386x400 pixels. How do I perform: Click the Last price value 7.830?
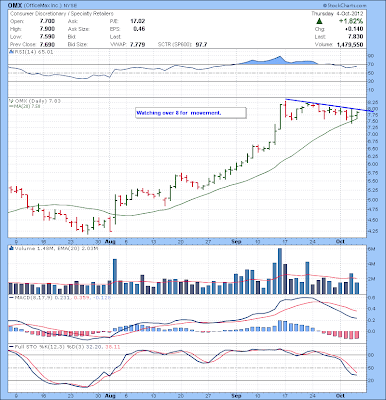tap(356, 36)
